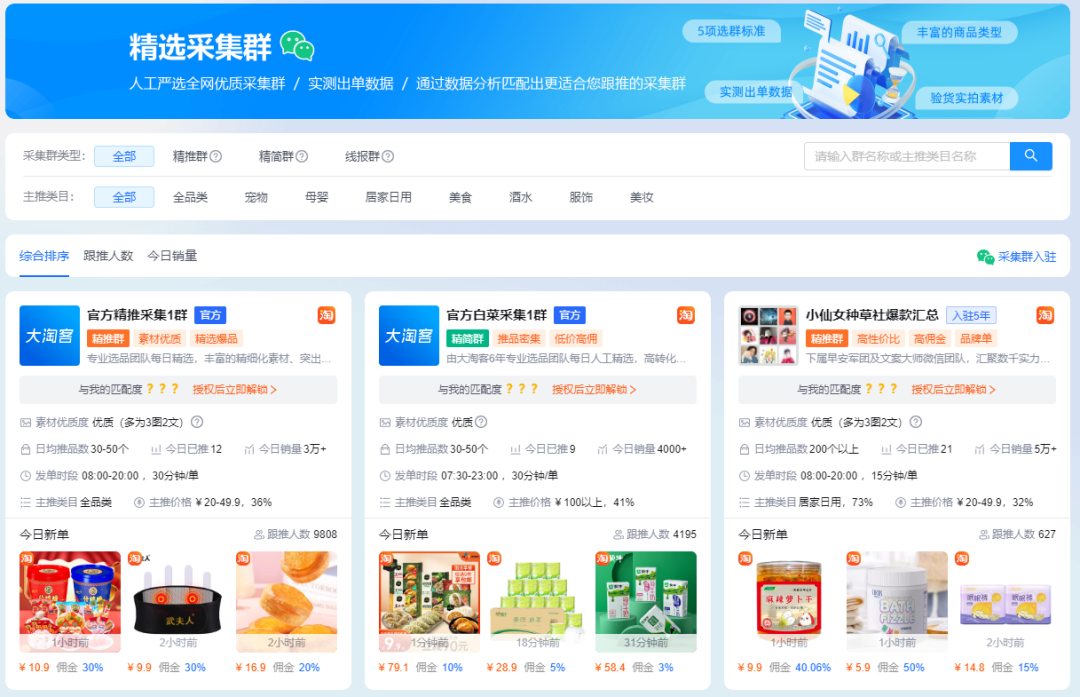Filter category by 全品类
The height and width of the screenshot is (697, 1080).
point(190,197)
